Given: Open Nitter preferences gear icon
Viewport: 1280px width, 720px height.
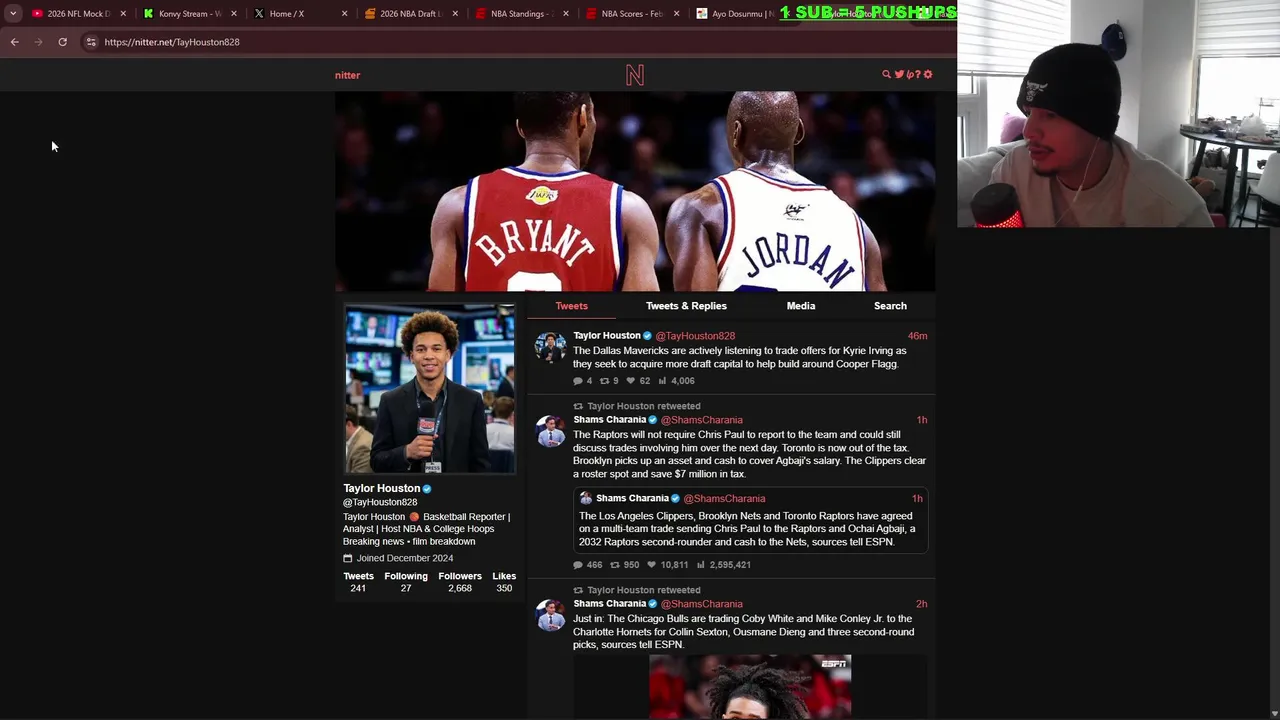Looking at the screenshot, I should 928,74.
